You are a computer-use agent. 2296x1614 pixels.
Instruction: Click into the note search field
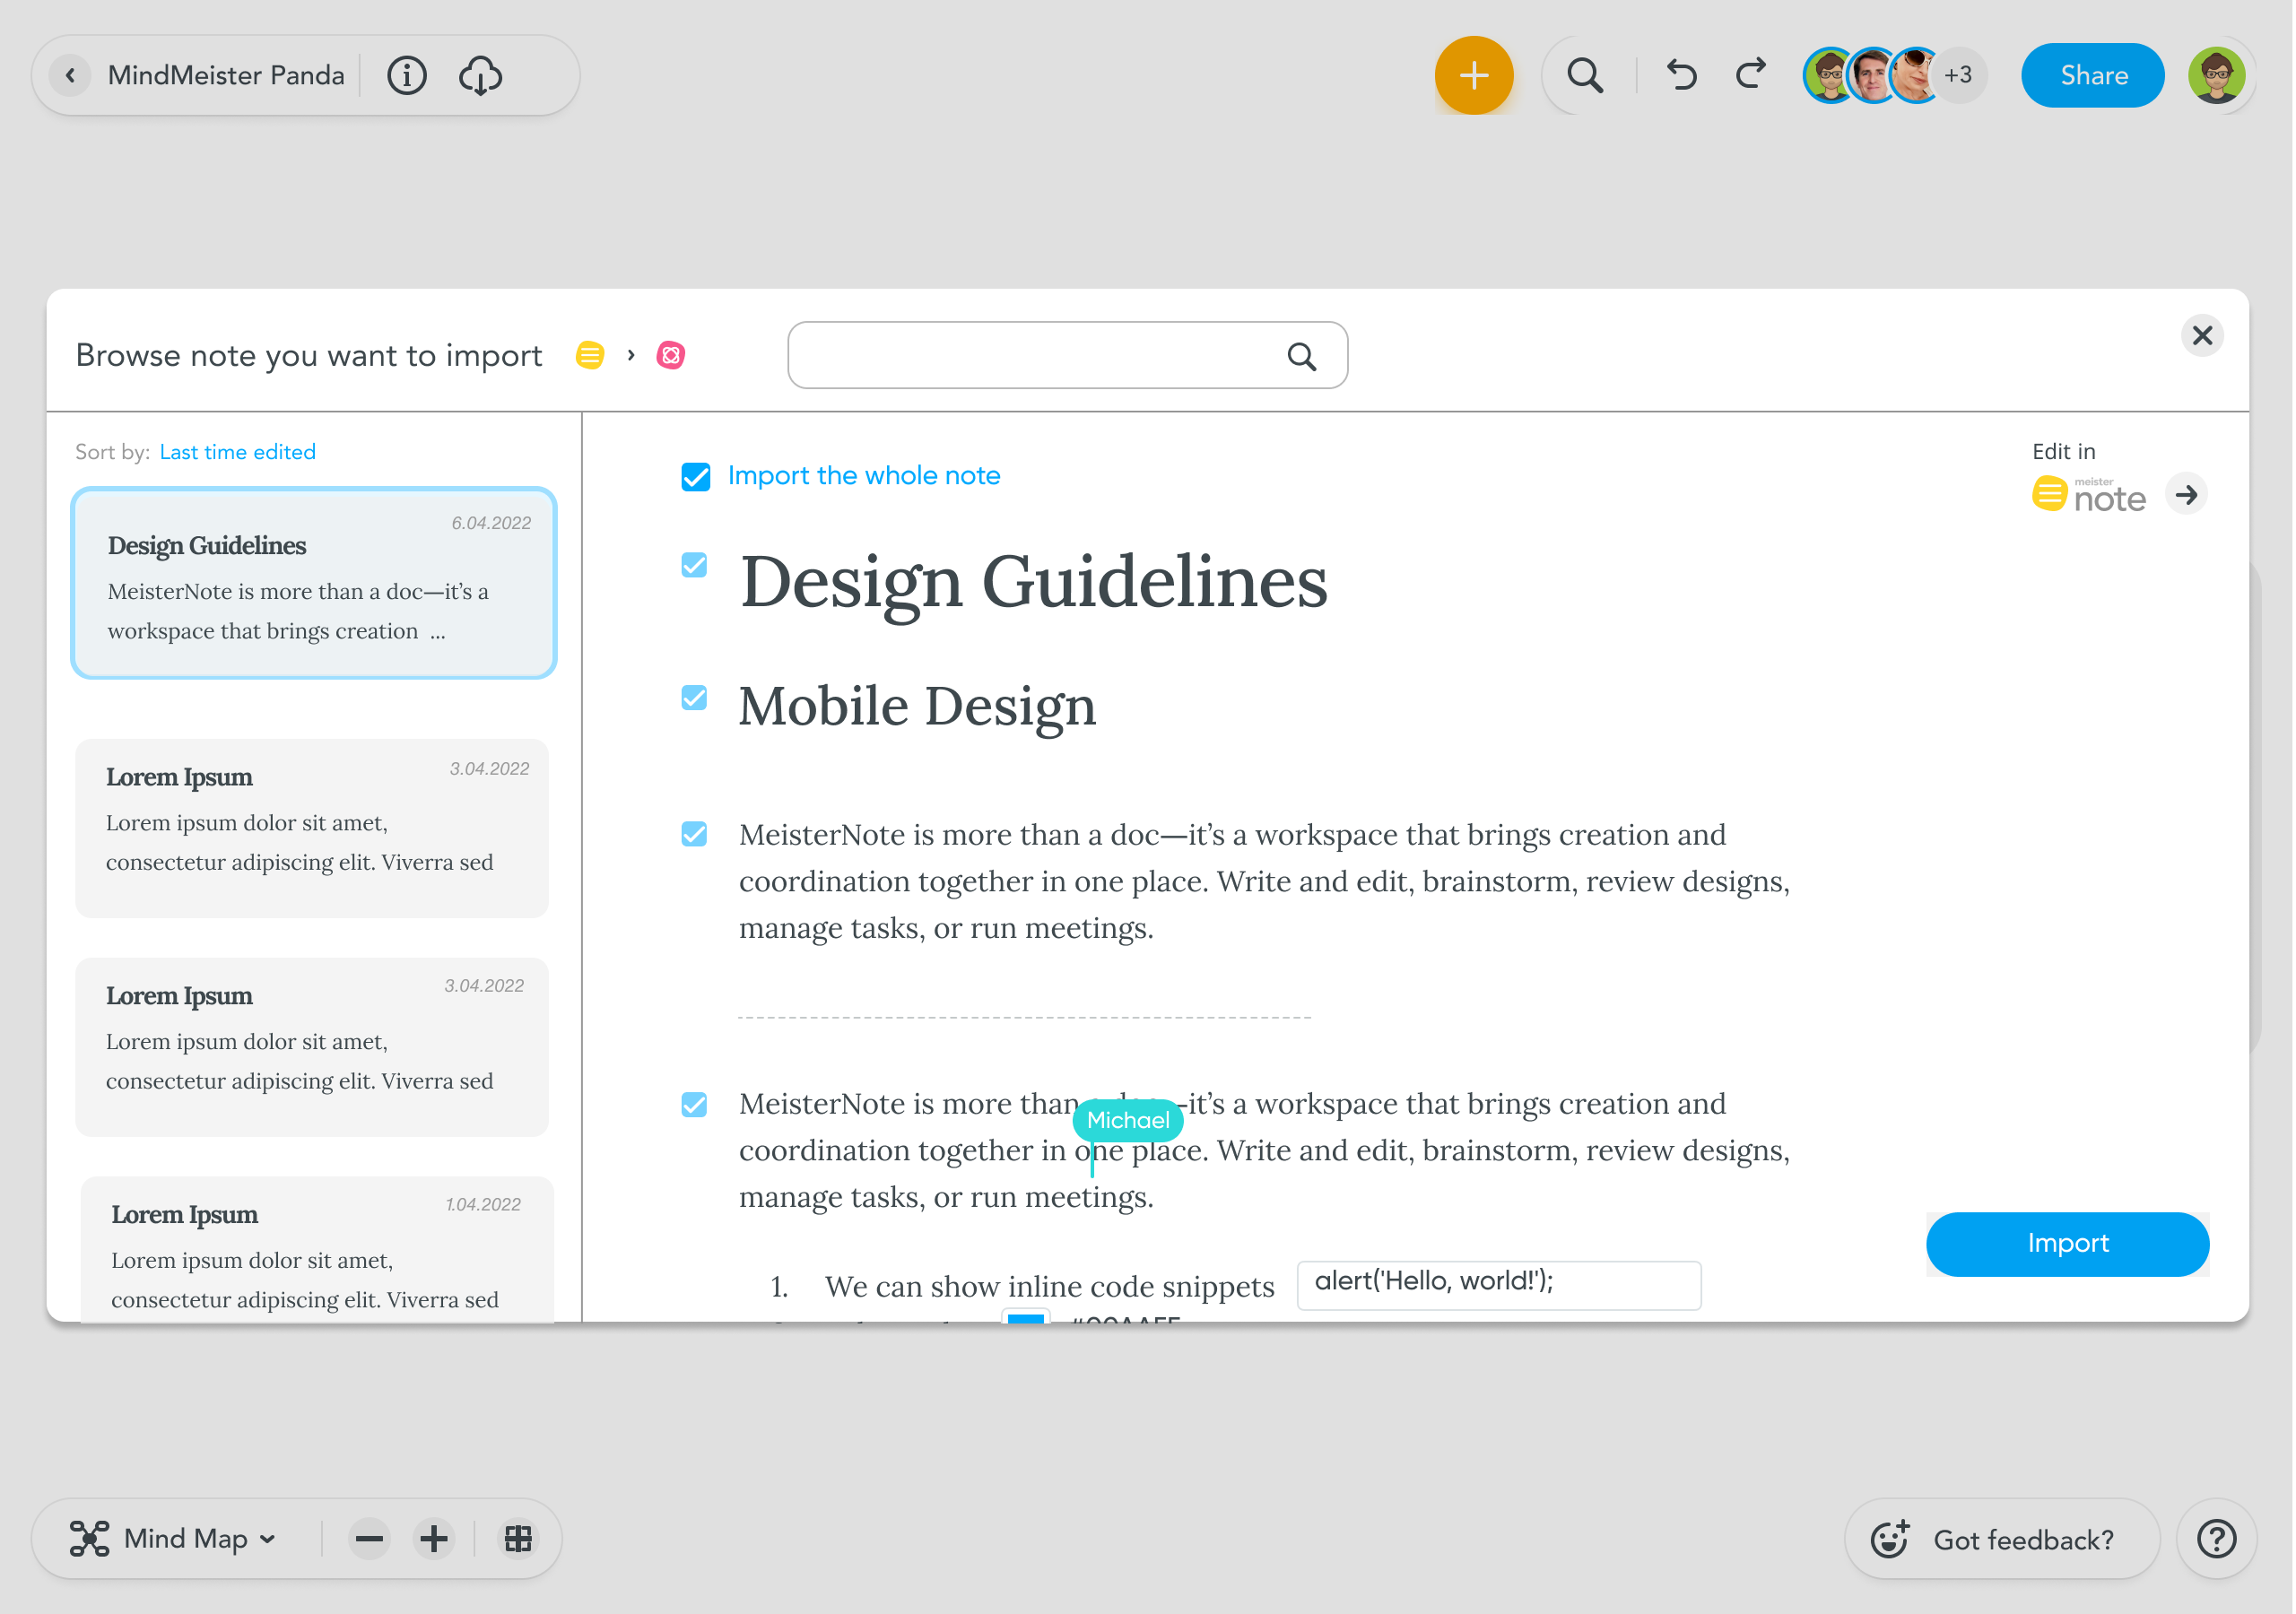[x=1040, y=356]
